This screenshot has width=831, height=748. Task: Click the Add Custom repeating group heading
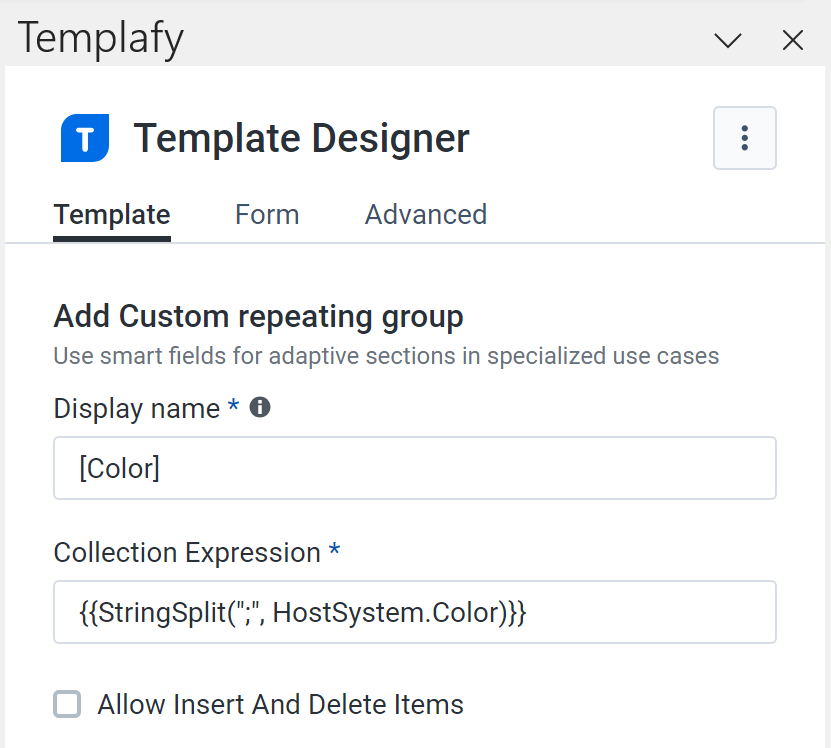258,317
